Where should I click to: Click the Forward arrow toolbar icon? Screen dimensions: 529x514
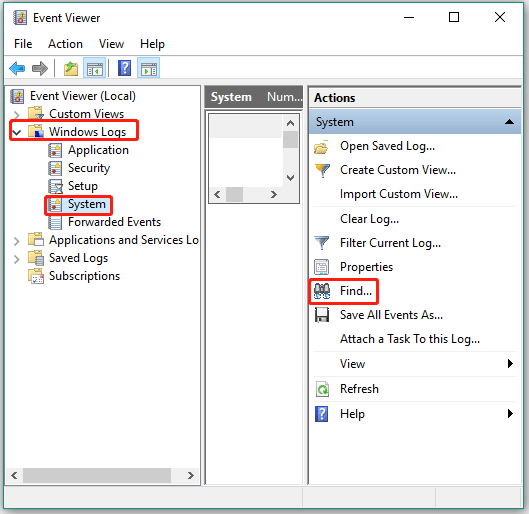tap(40, 68)
